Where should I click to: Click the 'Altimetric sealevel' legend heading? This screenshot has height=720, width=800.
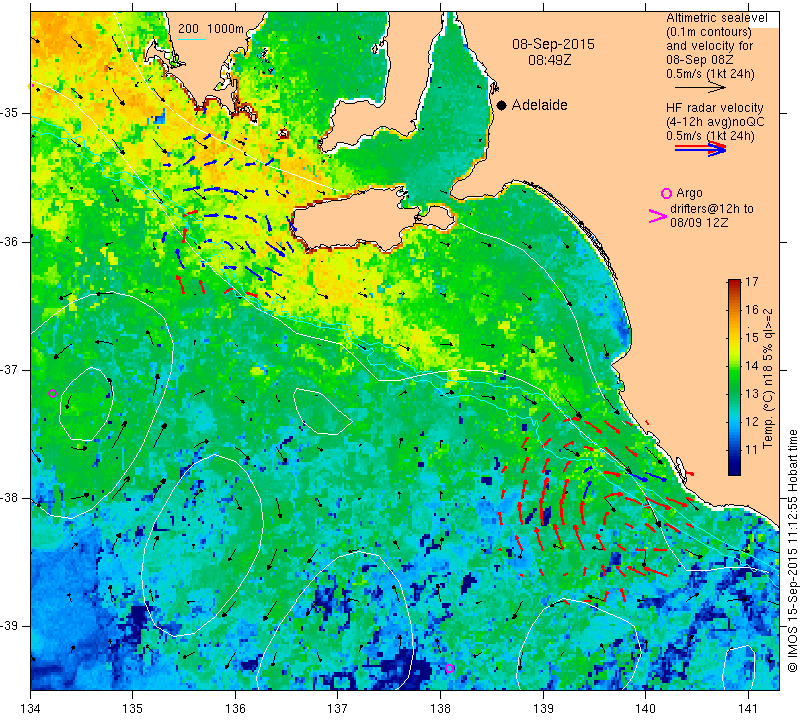pos(716,18)
